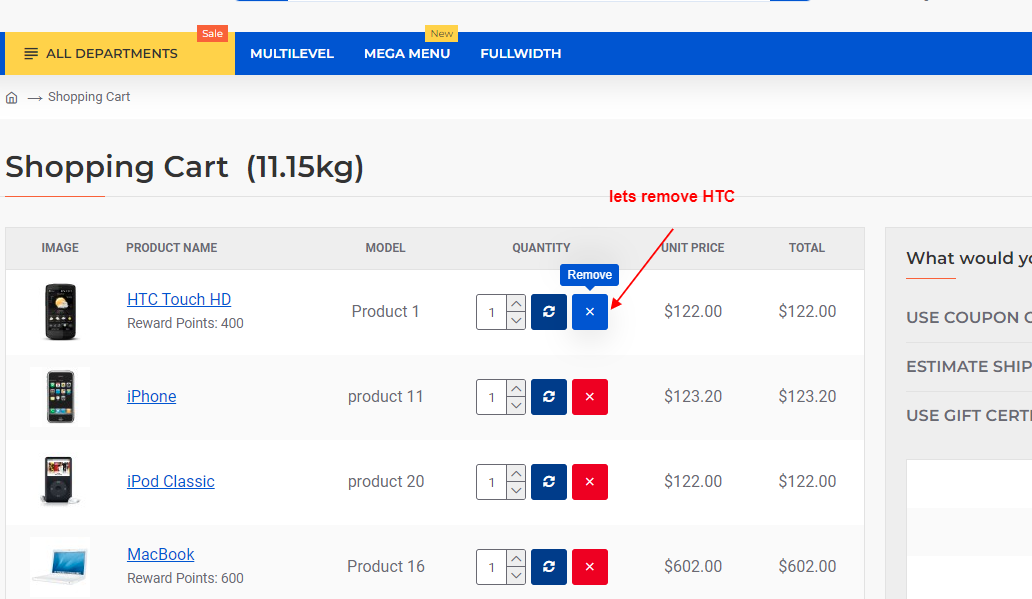The height and width of the screenshot is (599, 1032).
Task: Click the Sale badge on All Departments
Action: pos(212,34)
